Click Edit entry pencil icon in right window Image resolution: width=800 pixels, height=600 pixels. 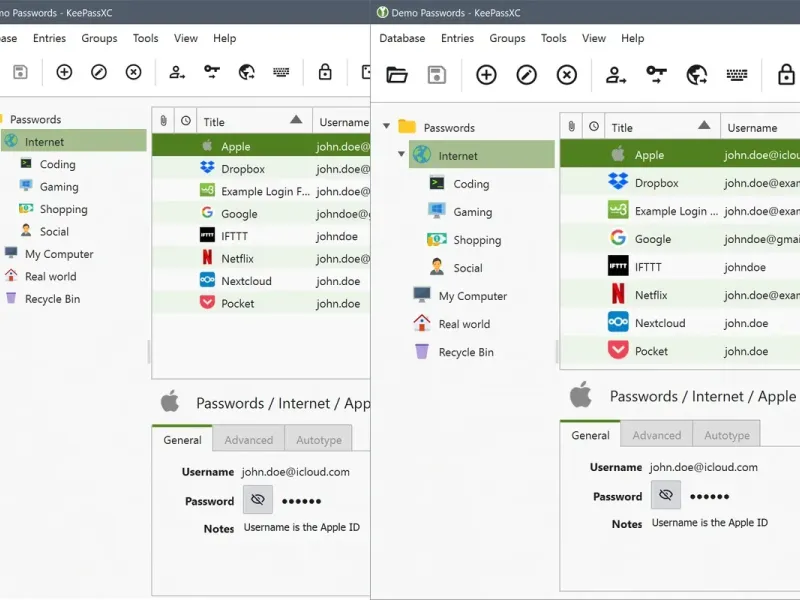tap(526, 74)
